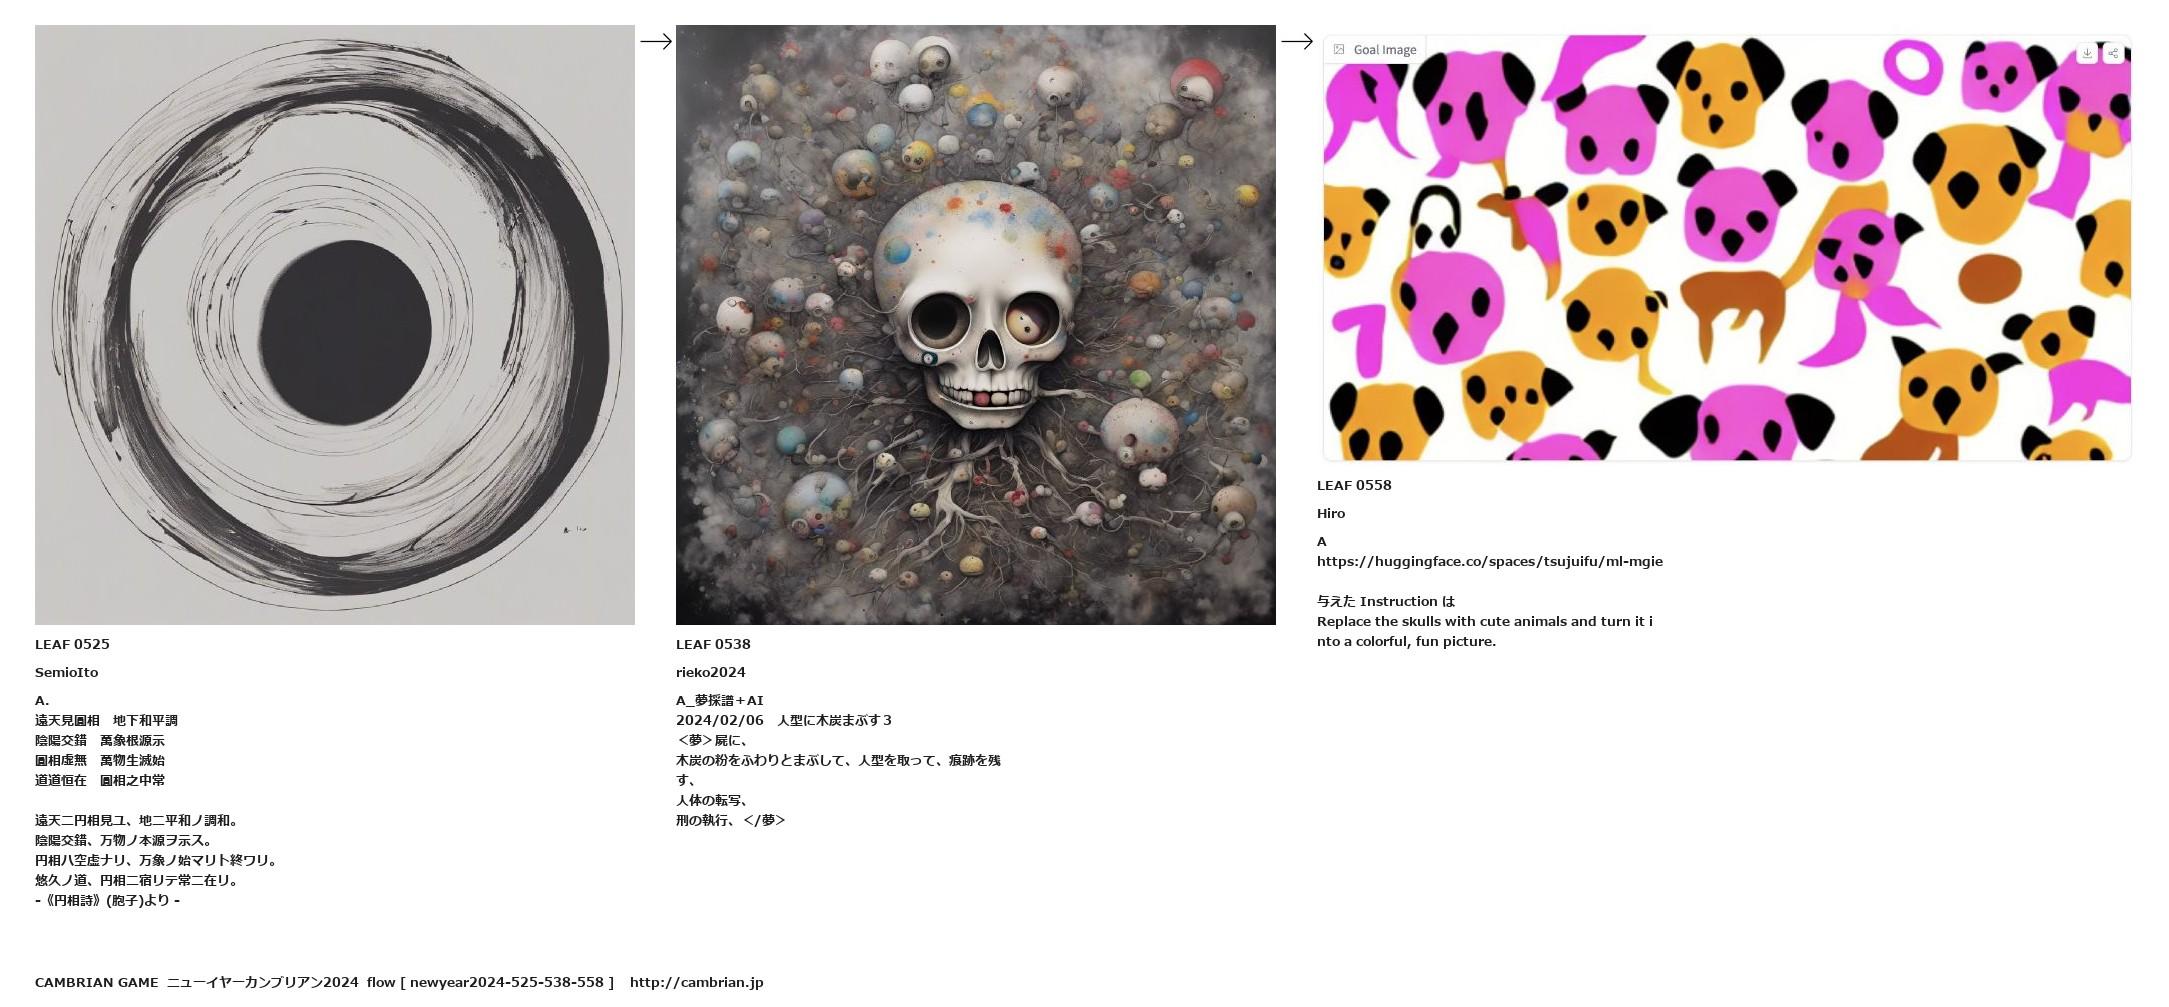Click the share icon on Goal Image
Viewport: 2169px width, 1007px height.
click(2113, 53)
